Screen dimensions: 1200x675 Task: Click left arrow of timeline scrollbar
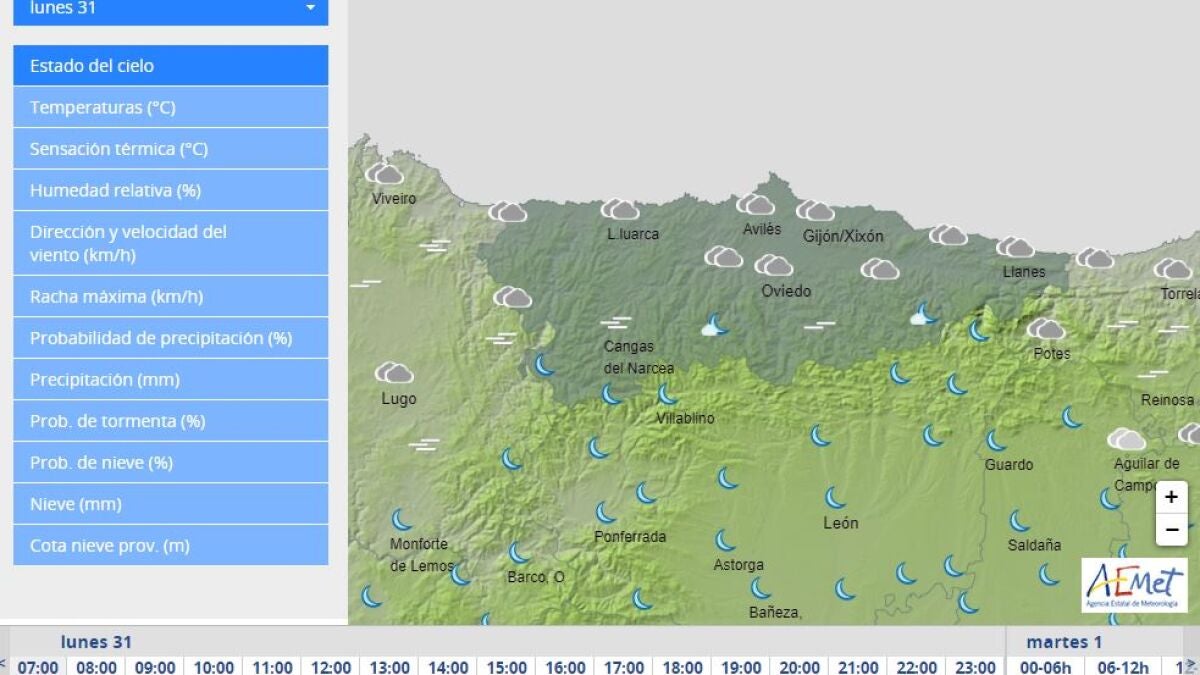coord(4,665)
